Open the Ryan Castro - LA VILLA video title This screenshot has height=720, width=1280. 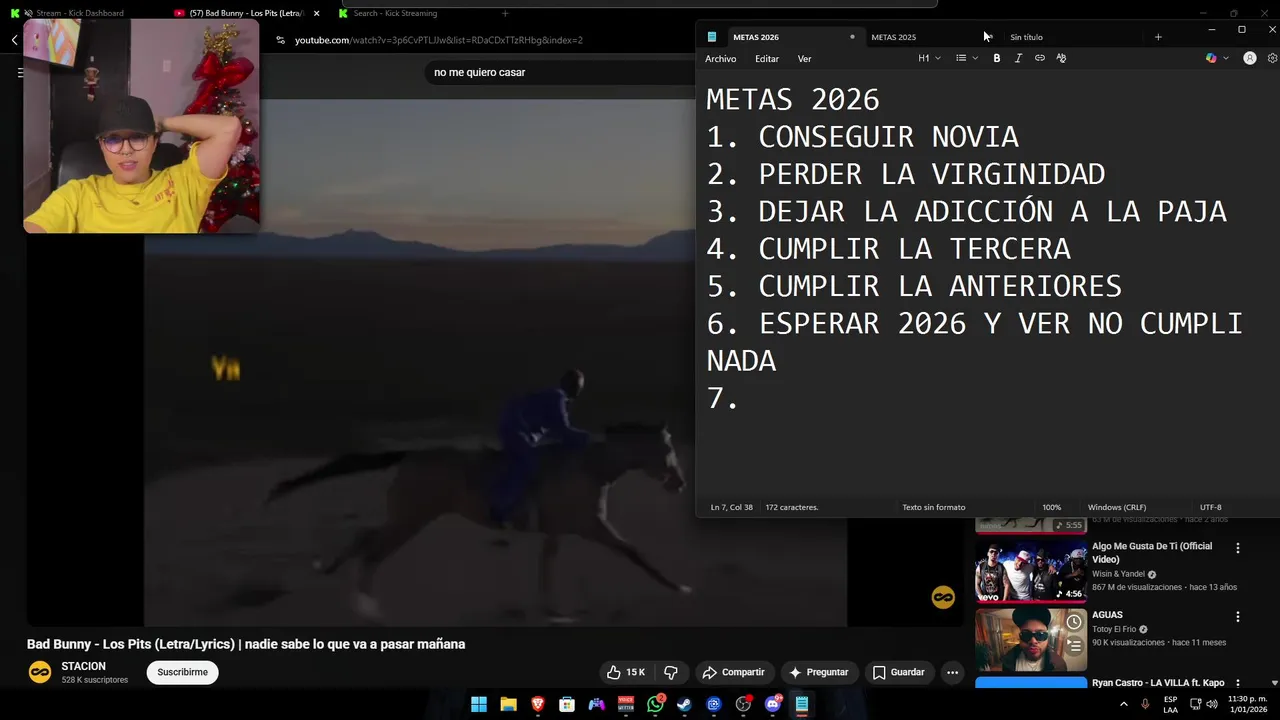[x=1158, y=683]
